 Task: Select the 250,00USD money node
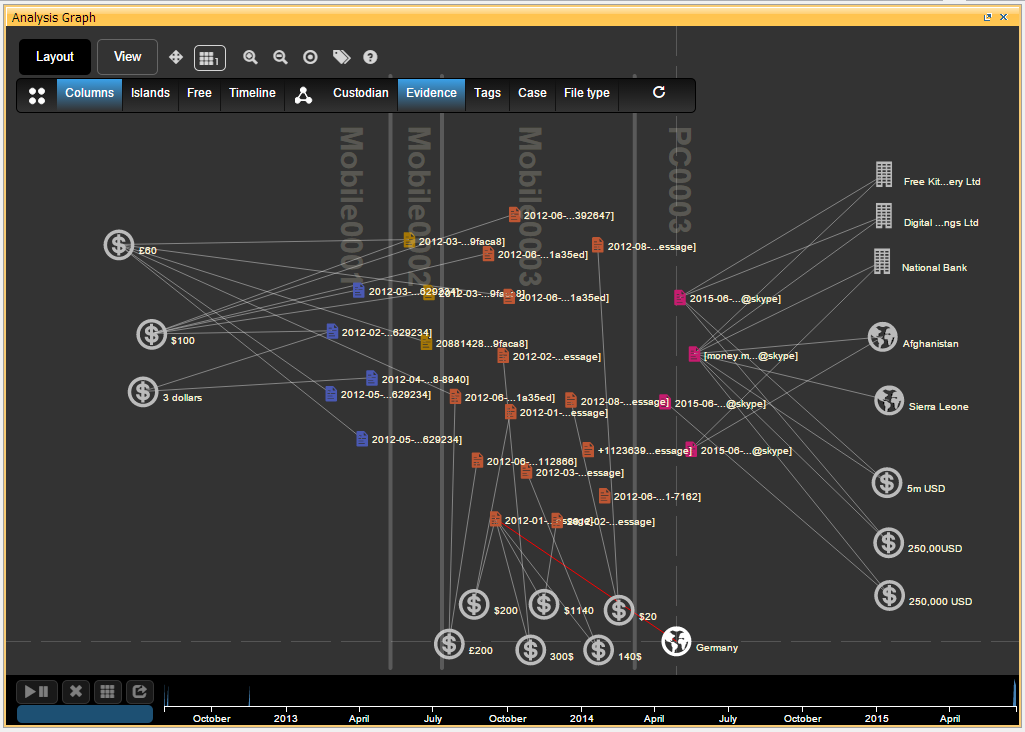pos(888,543)
